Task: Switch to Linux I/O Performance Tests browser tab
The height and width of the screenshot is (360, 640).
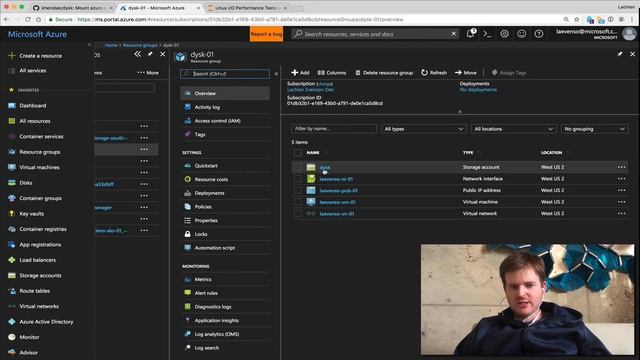Action: [x=246, y=8]
